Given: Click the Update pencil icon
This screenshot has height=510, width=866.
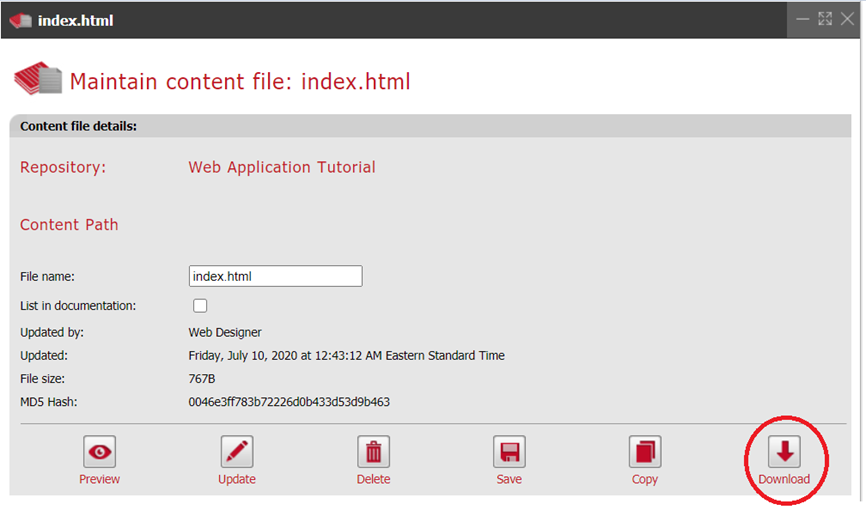Looking at the screenshot, I should coord(237,452).
